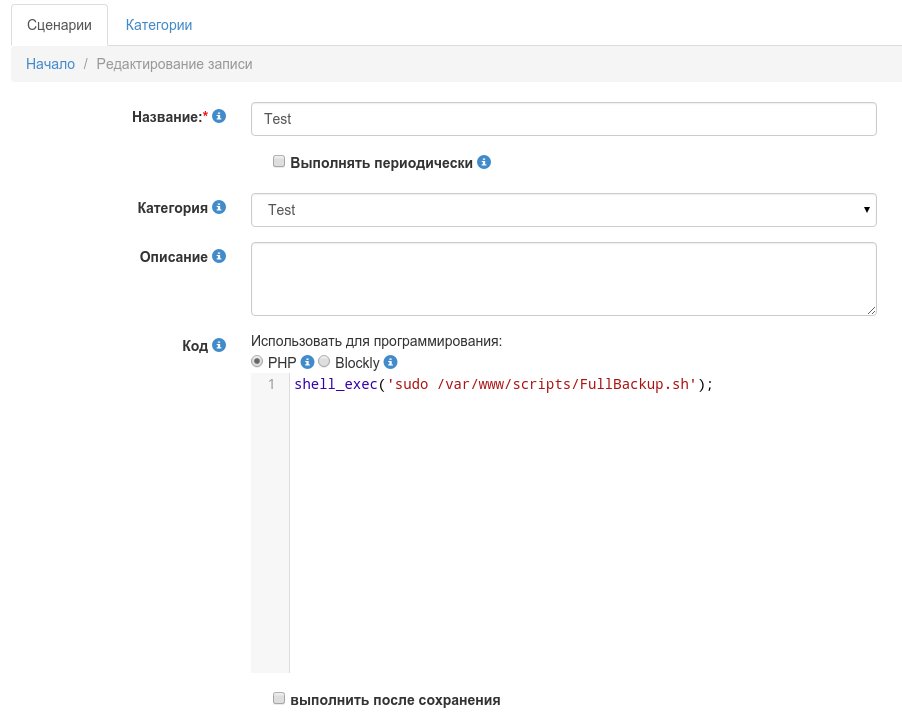This screenshot has width=902, height=714.
Task: Select the PHP radio button
Action: click(258, 362)
